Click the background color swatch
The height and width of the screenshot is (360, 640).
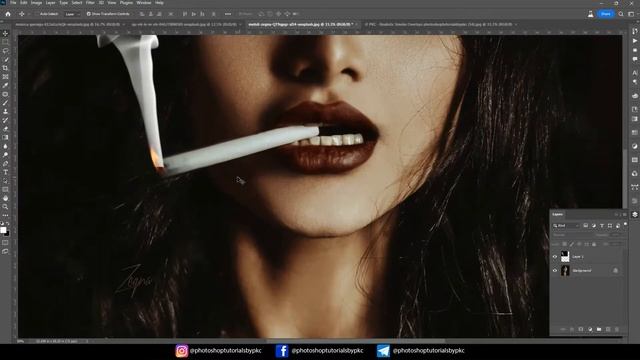click(x=7, y=233)
